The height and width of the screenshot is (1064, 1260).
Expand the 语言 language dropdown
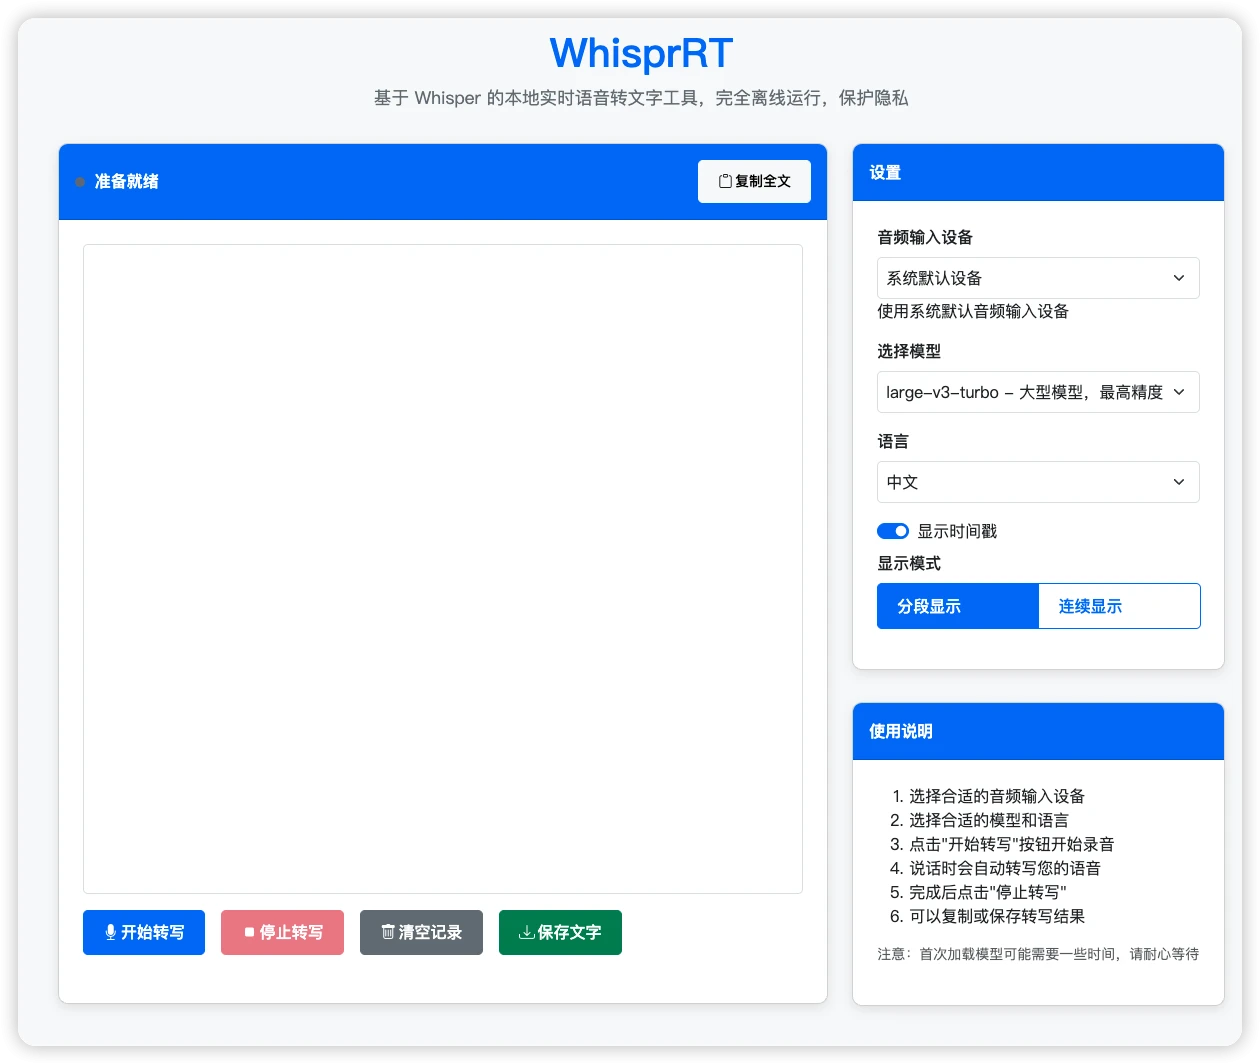tap(1038, 482)
